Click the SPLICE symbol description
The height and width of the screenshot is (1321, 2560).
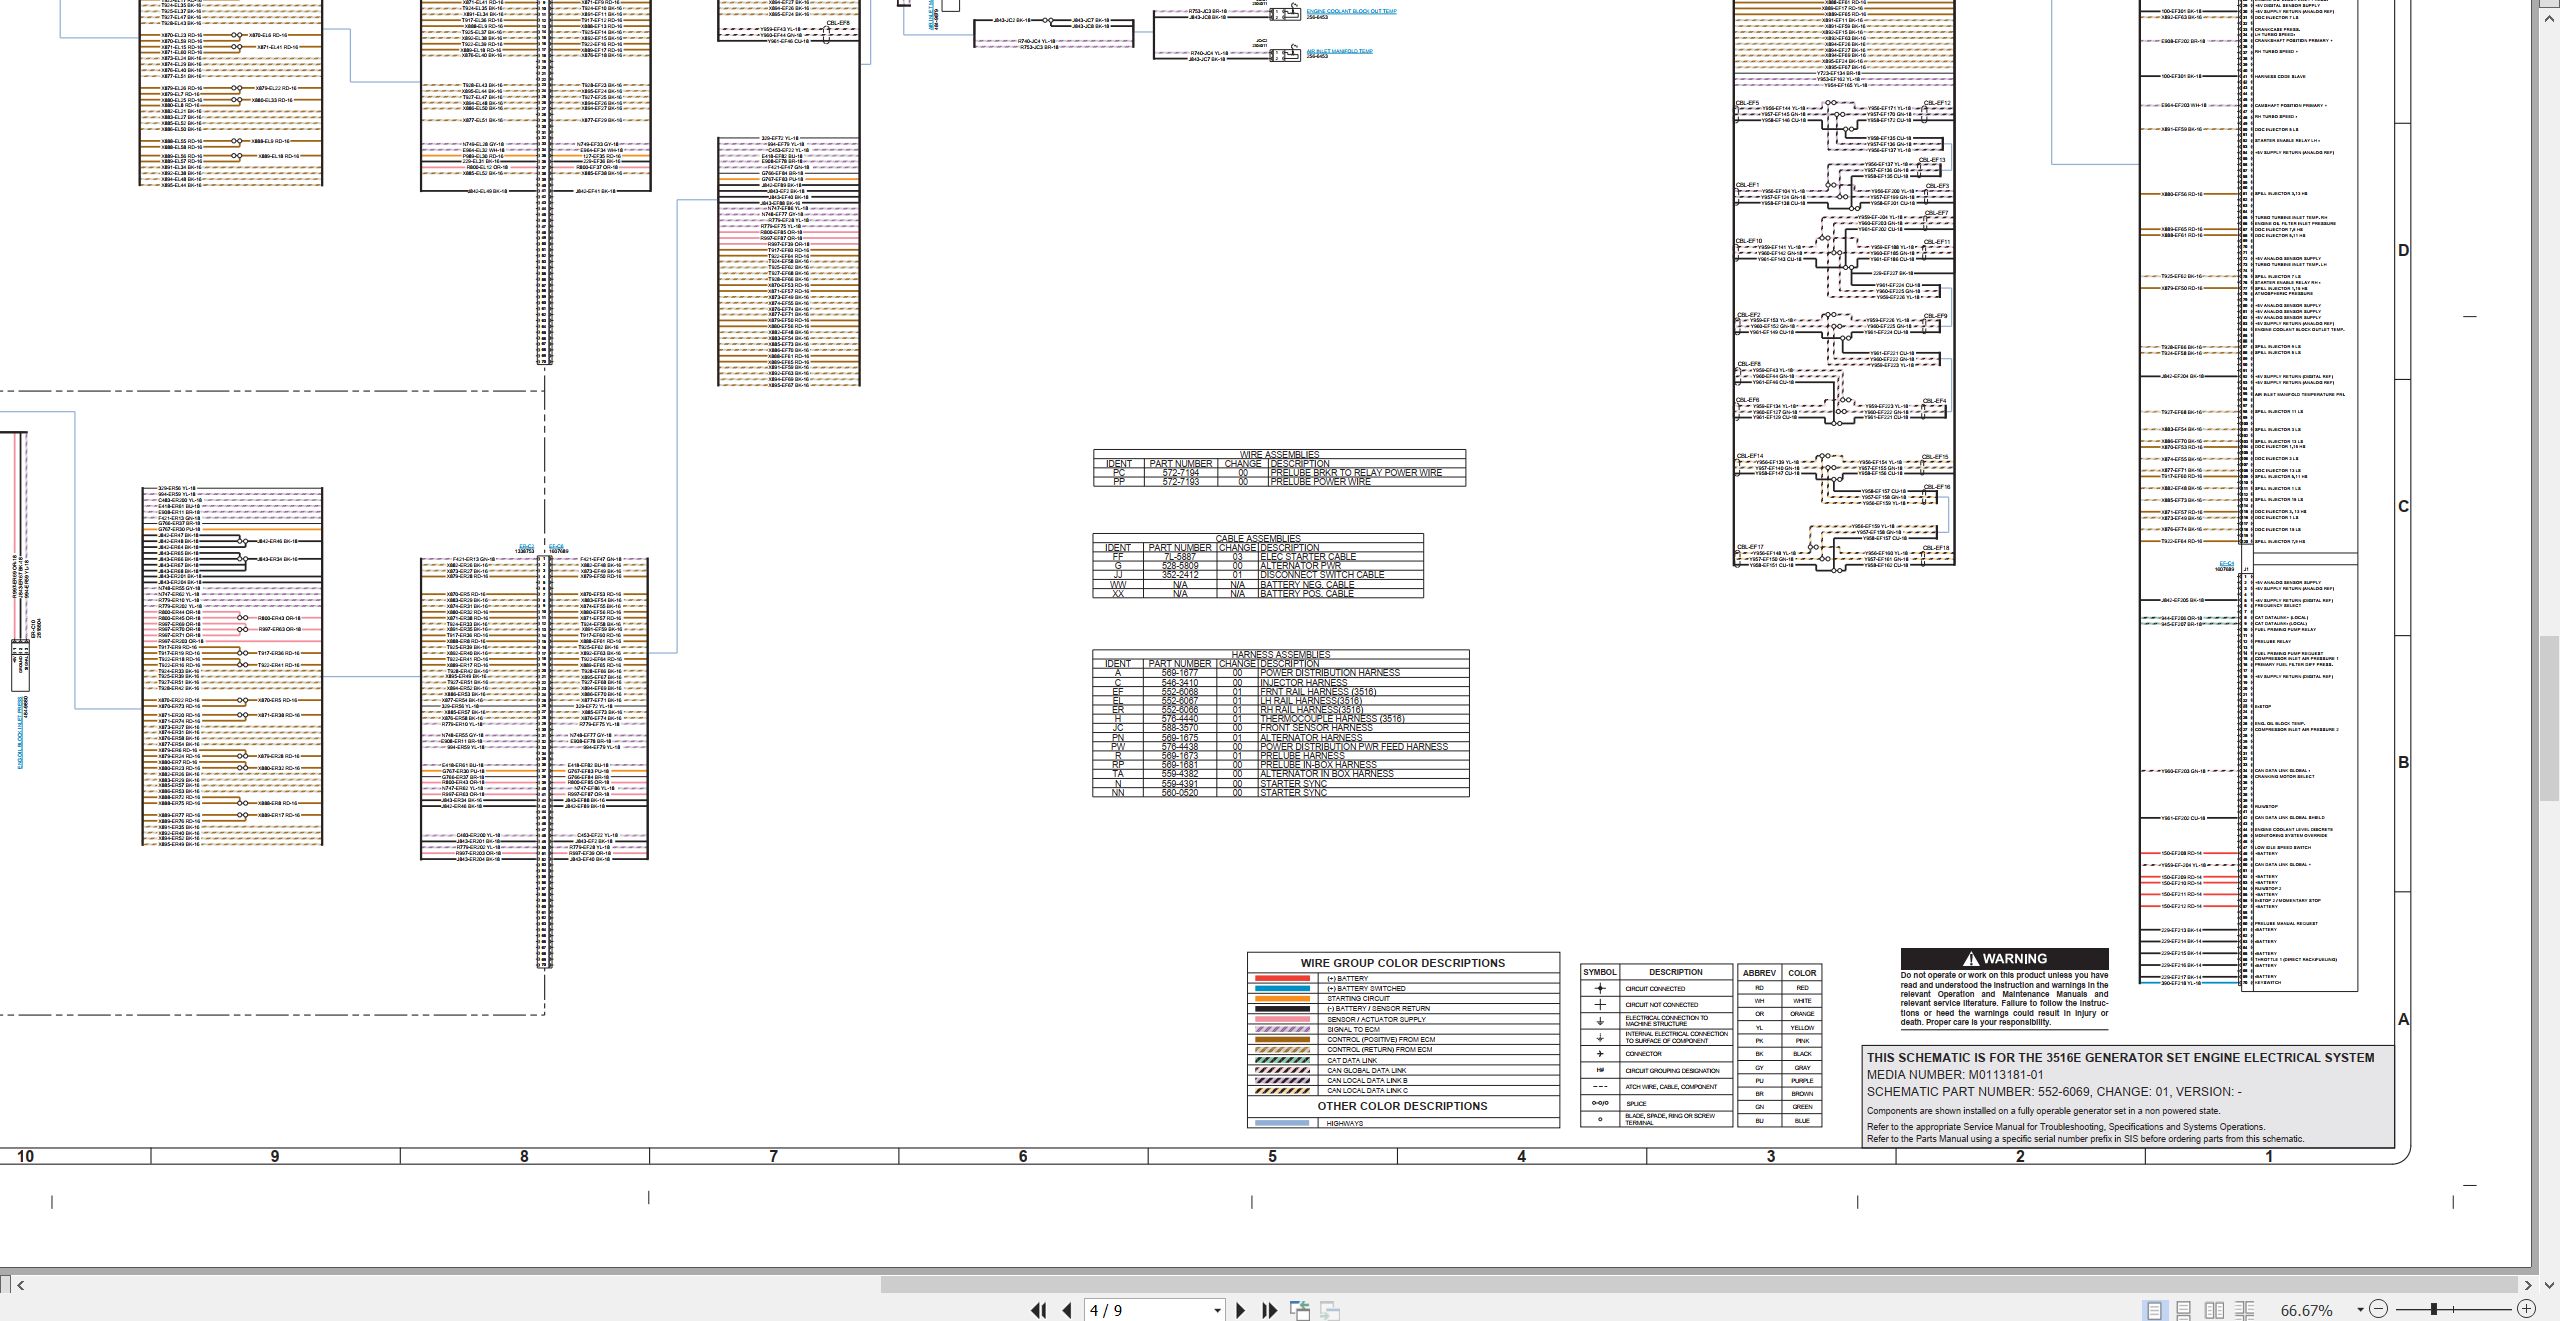pyautogui.click(x=1636, y=1104)
